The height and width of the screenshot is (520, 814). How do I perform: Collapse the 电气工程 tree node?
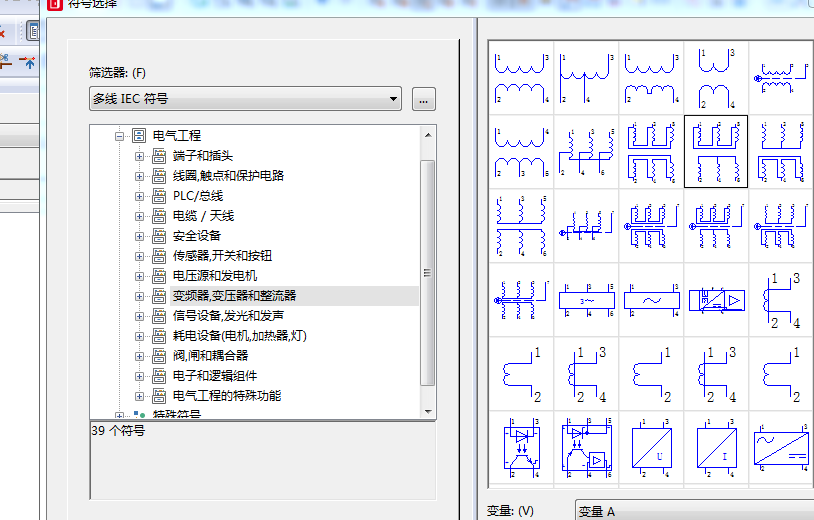pyautogui.click(x=119, y=135)
